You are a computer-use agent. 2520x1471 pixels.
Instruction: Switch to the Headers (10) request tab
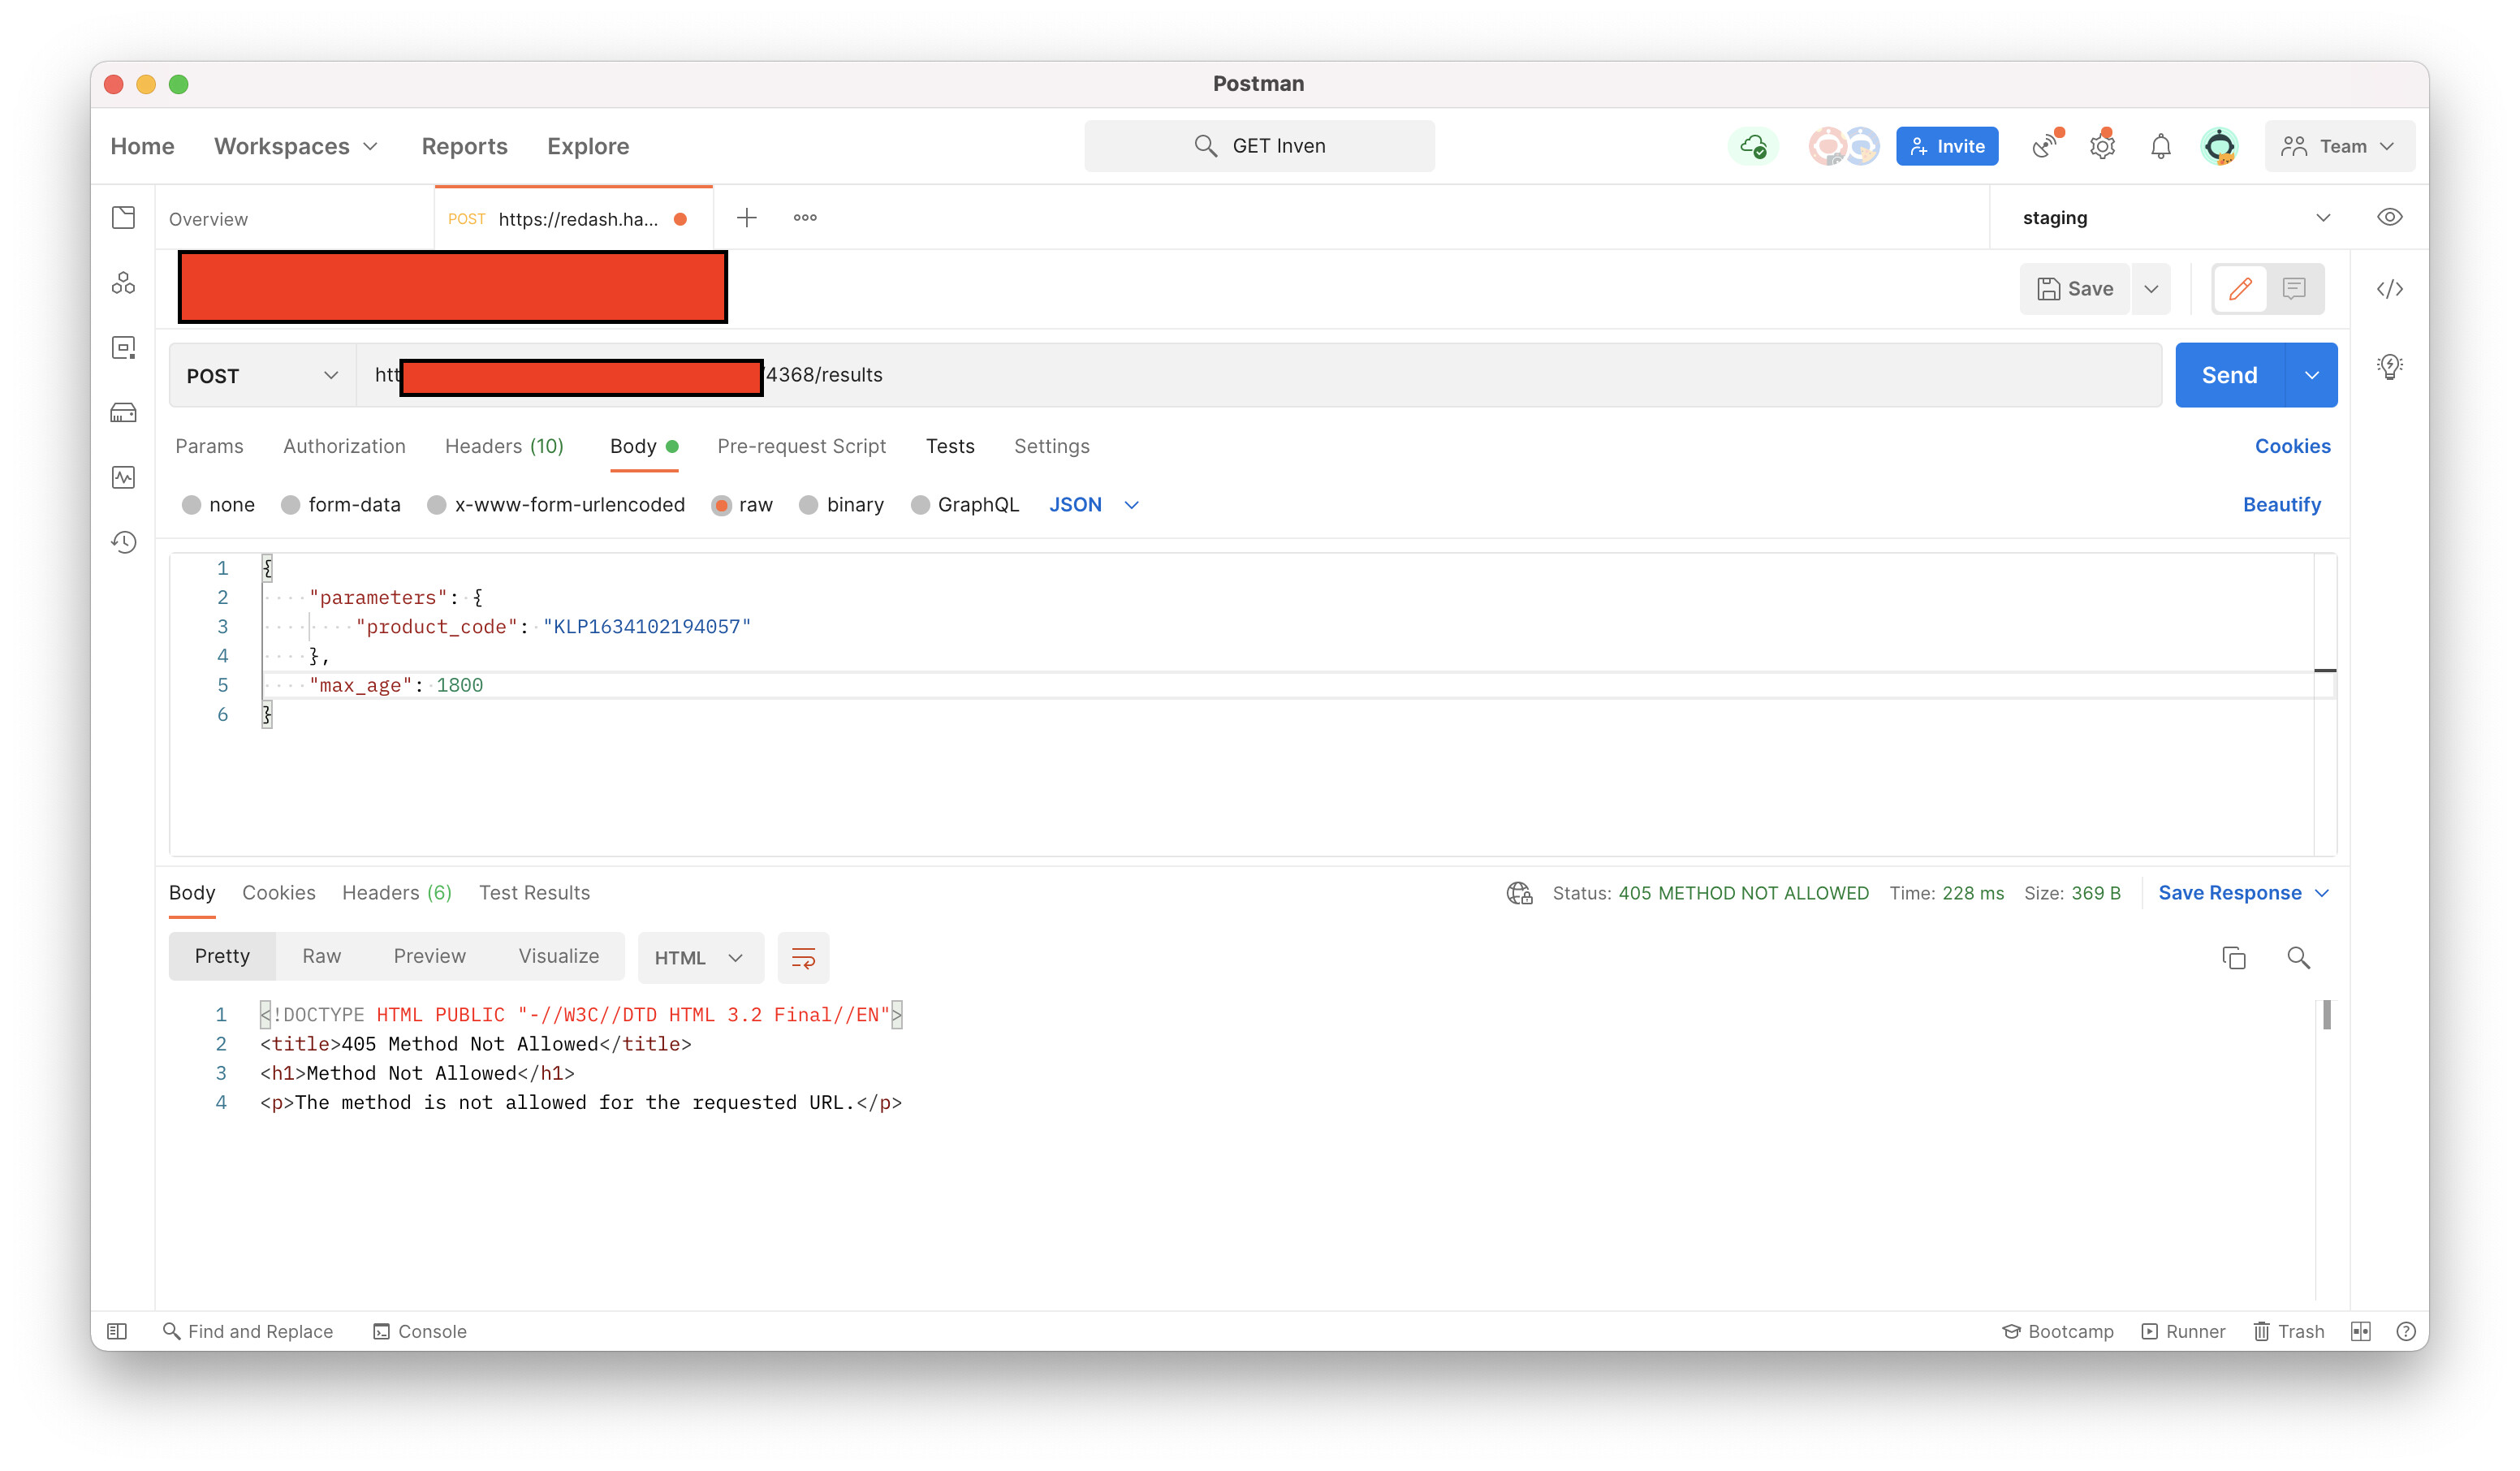(504, 446)
